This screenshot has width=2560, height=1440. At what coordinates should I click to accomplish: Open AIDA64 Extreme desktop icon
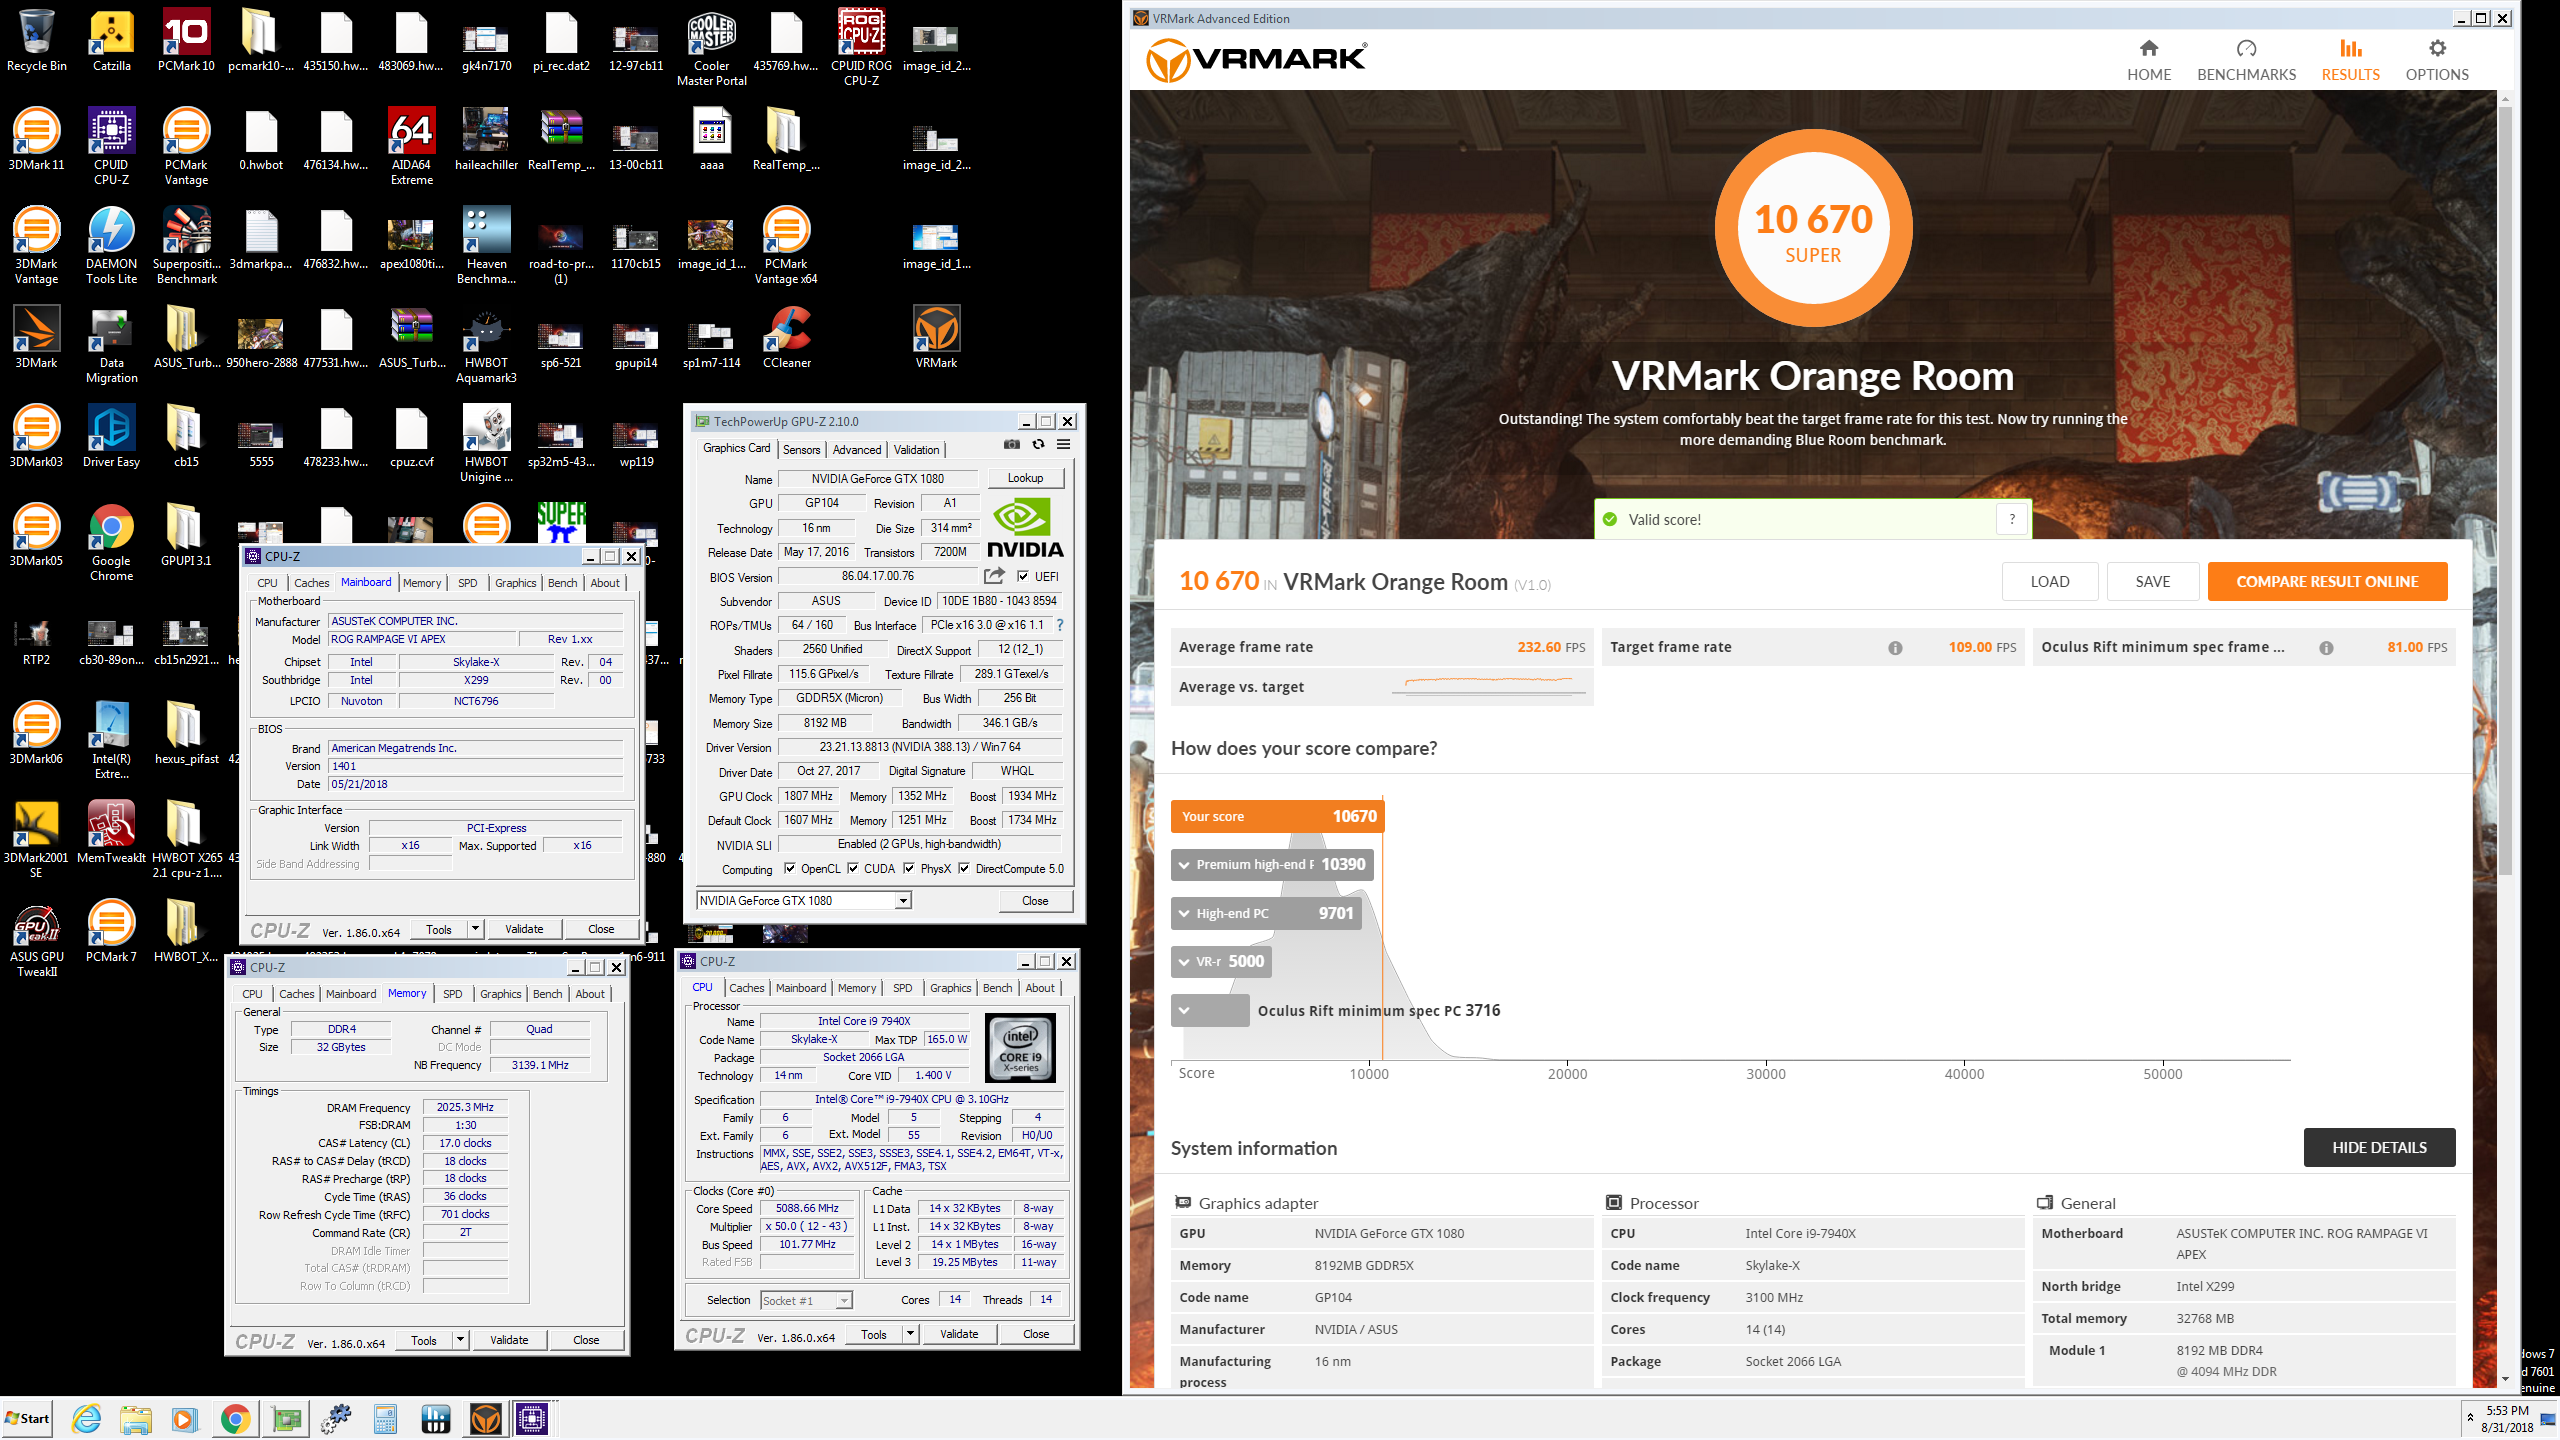412,146
